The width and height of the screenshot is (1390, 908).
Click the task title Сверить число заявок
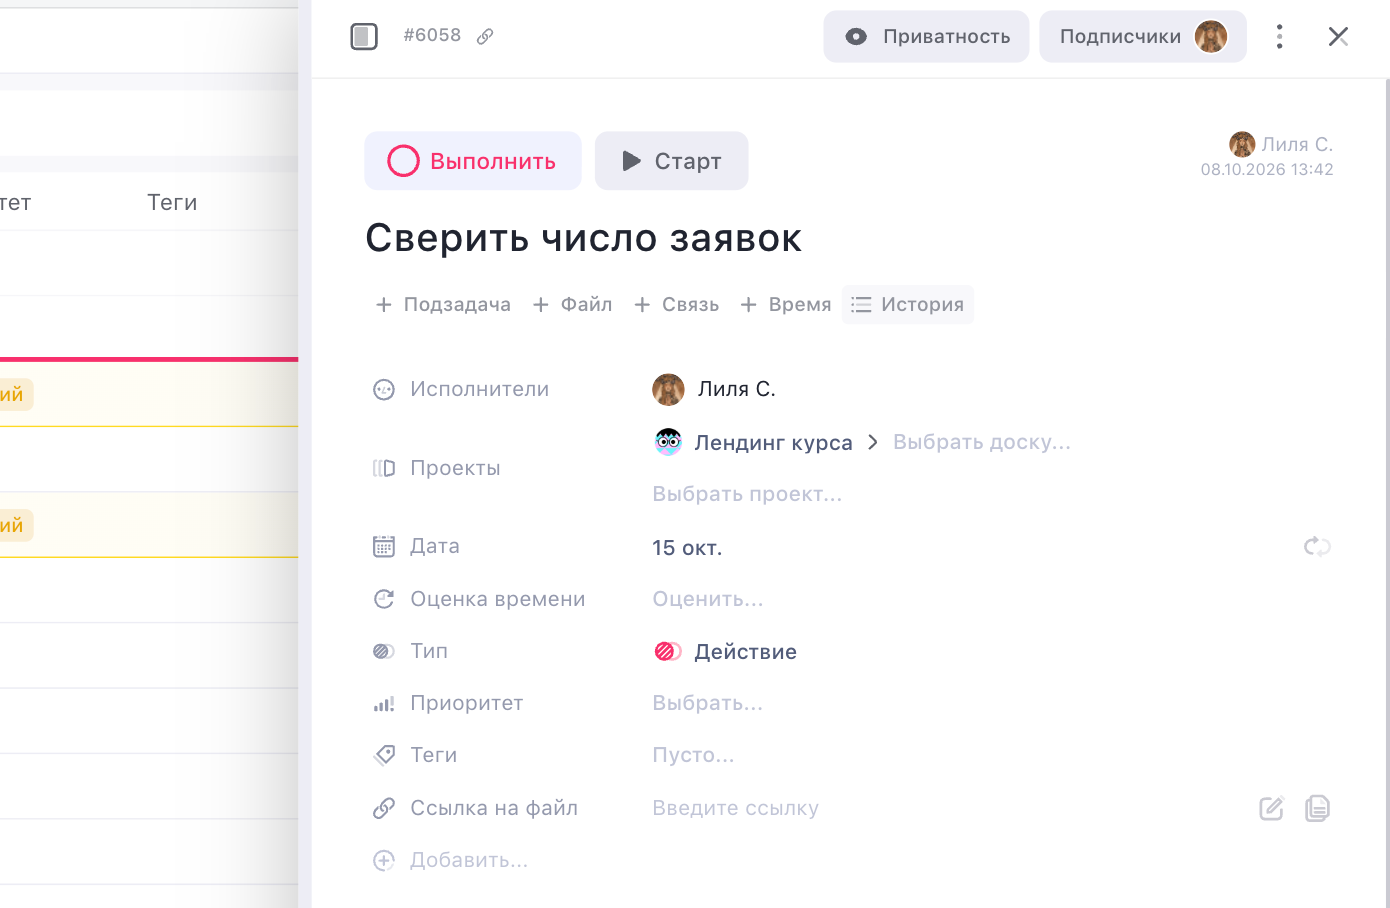[584, 238]
